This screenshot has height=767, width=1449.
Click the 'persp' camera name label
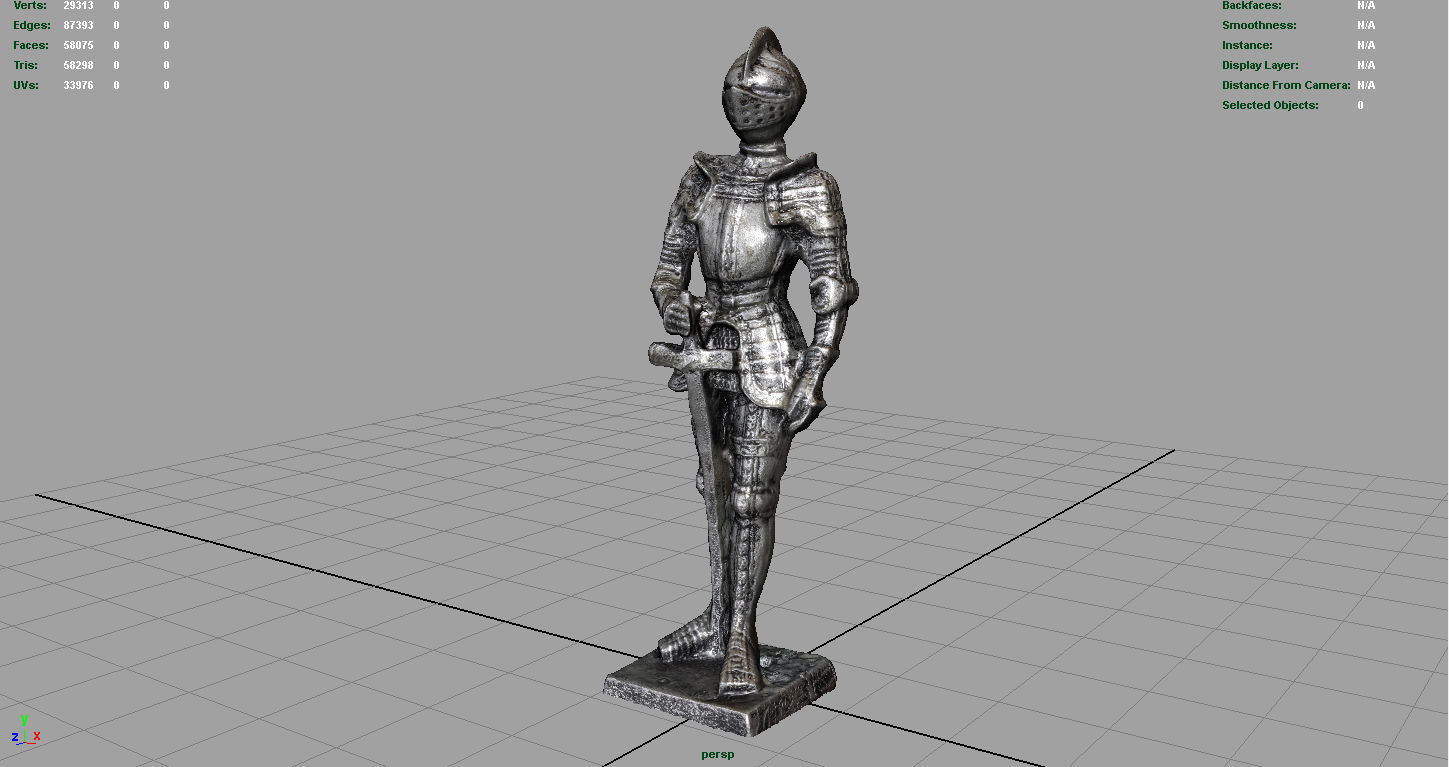tap(717, 754)
